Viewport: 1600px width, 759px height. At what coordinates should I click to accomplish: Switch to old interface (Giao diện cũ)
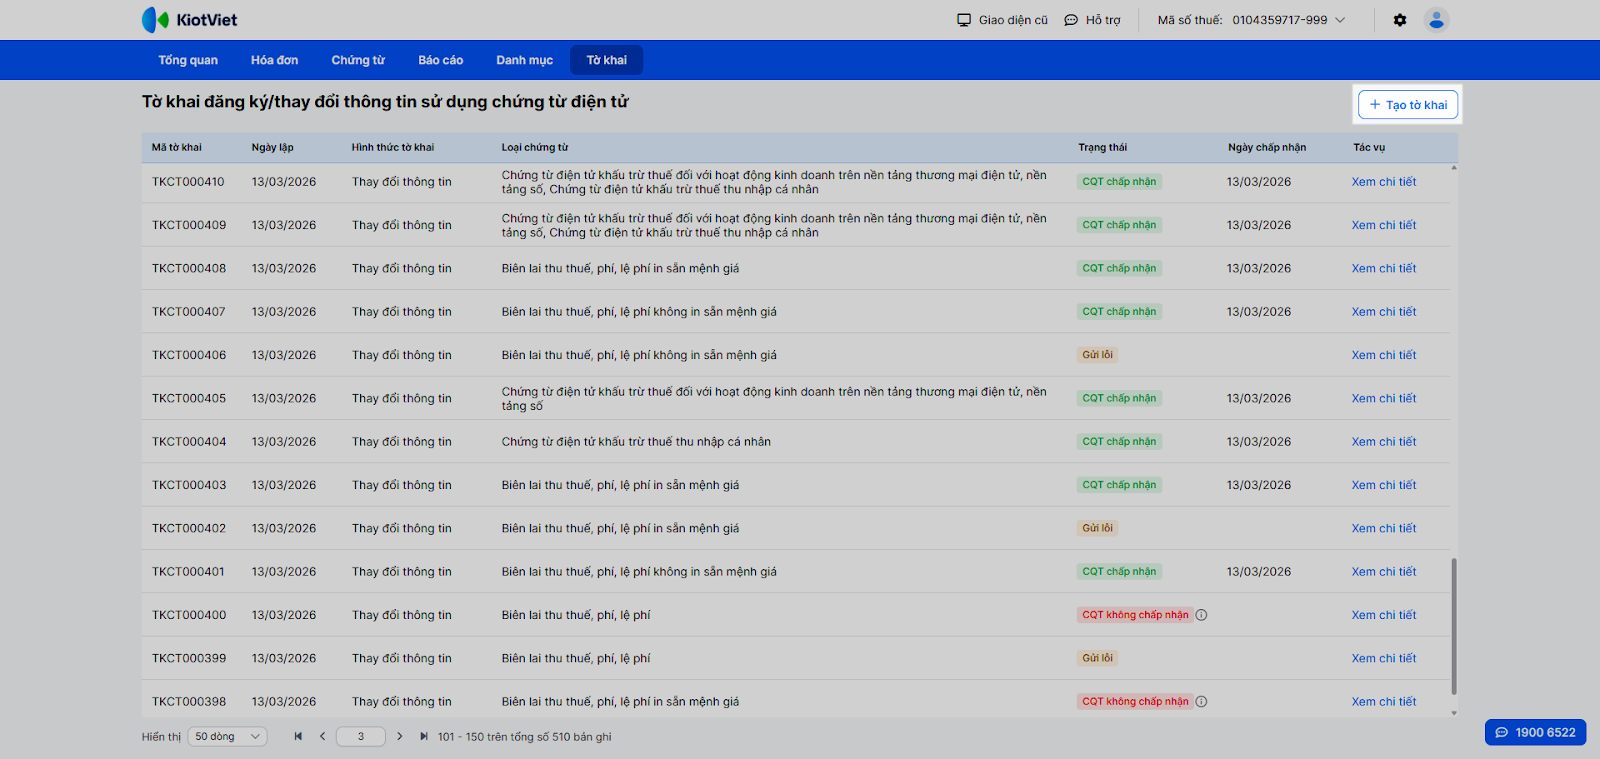tap(1002, 20)
